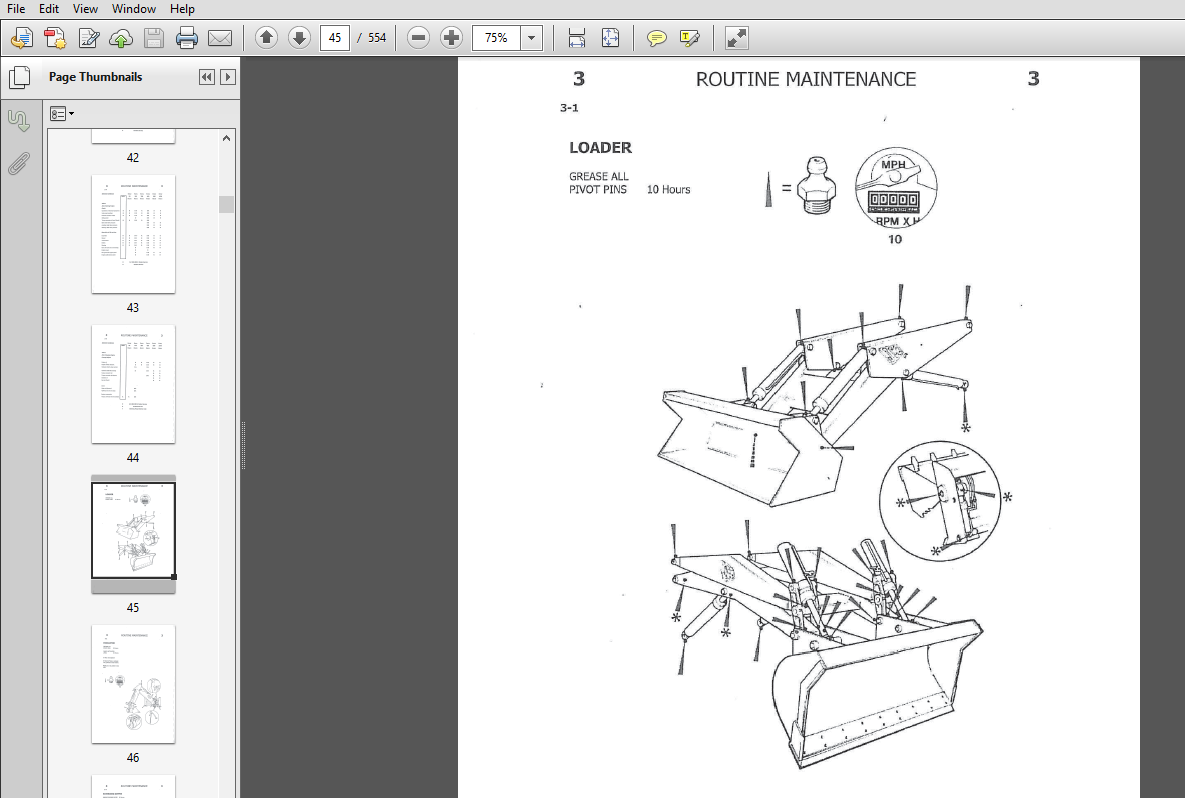1185x798 pixels.
Task: Click the cloud upload icon
Action: pyautogui.click(x=121, y=38)
